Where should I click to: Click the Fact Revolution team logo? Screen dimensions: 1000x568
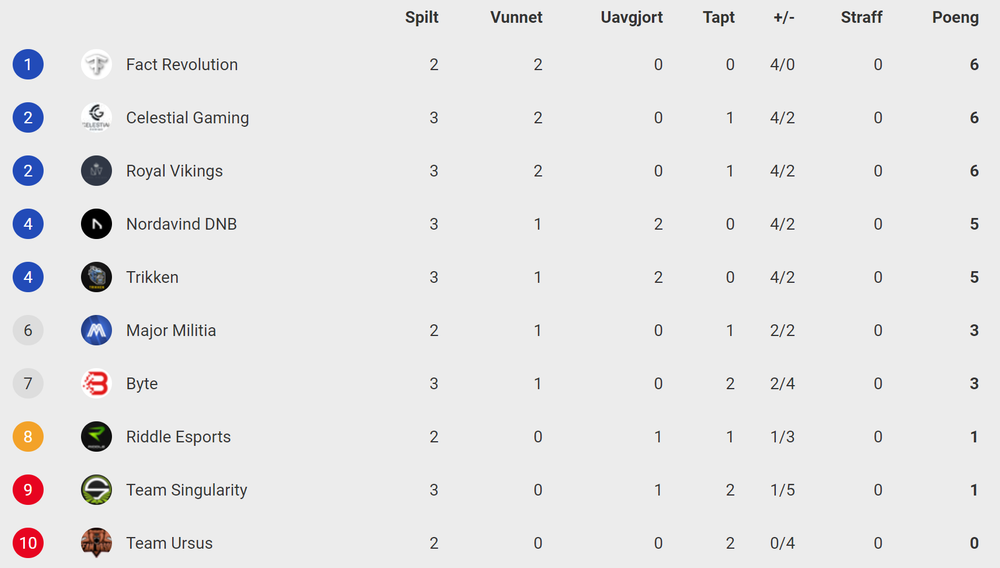[96, 64]
